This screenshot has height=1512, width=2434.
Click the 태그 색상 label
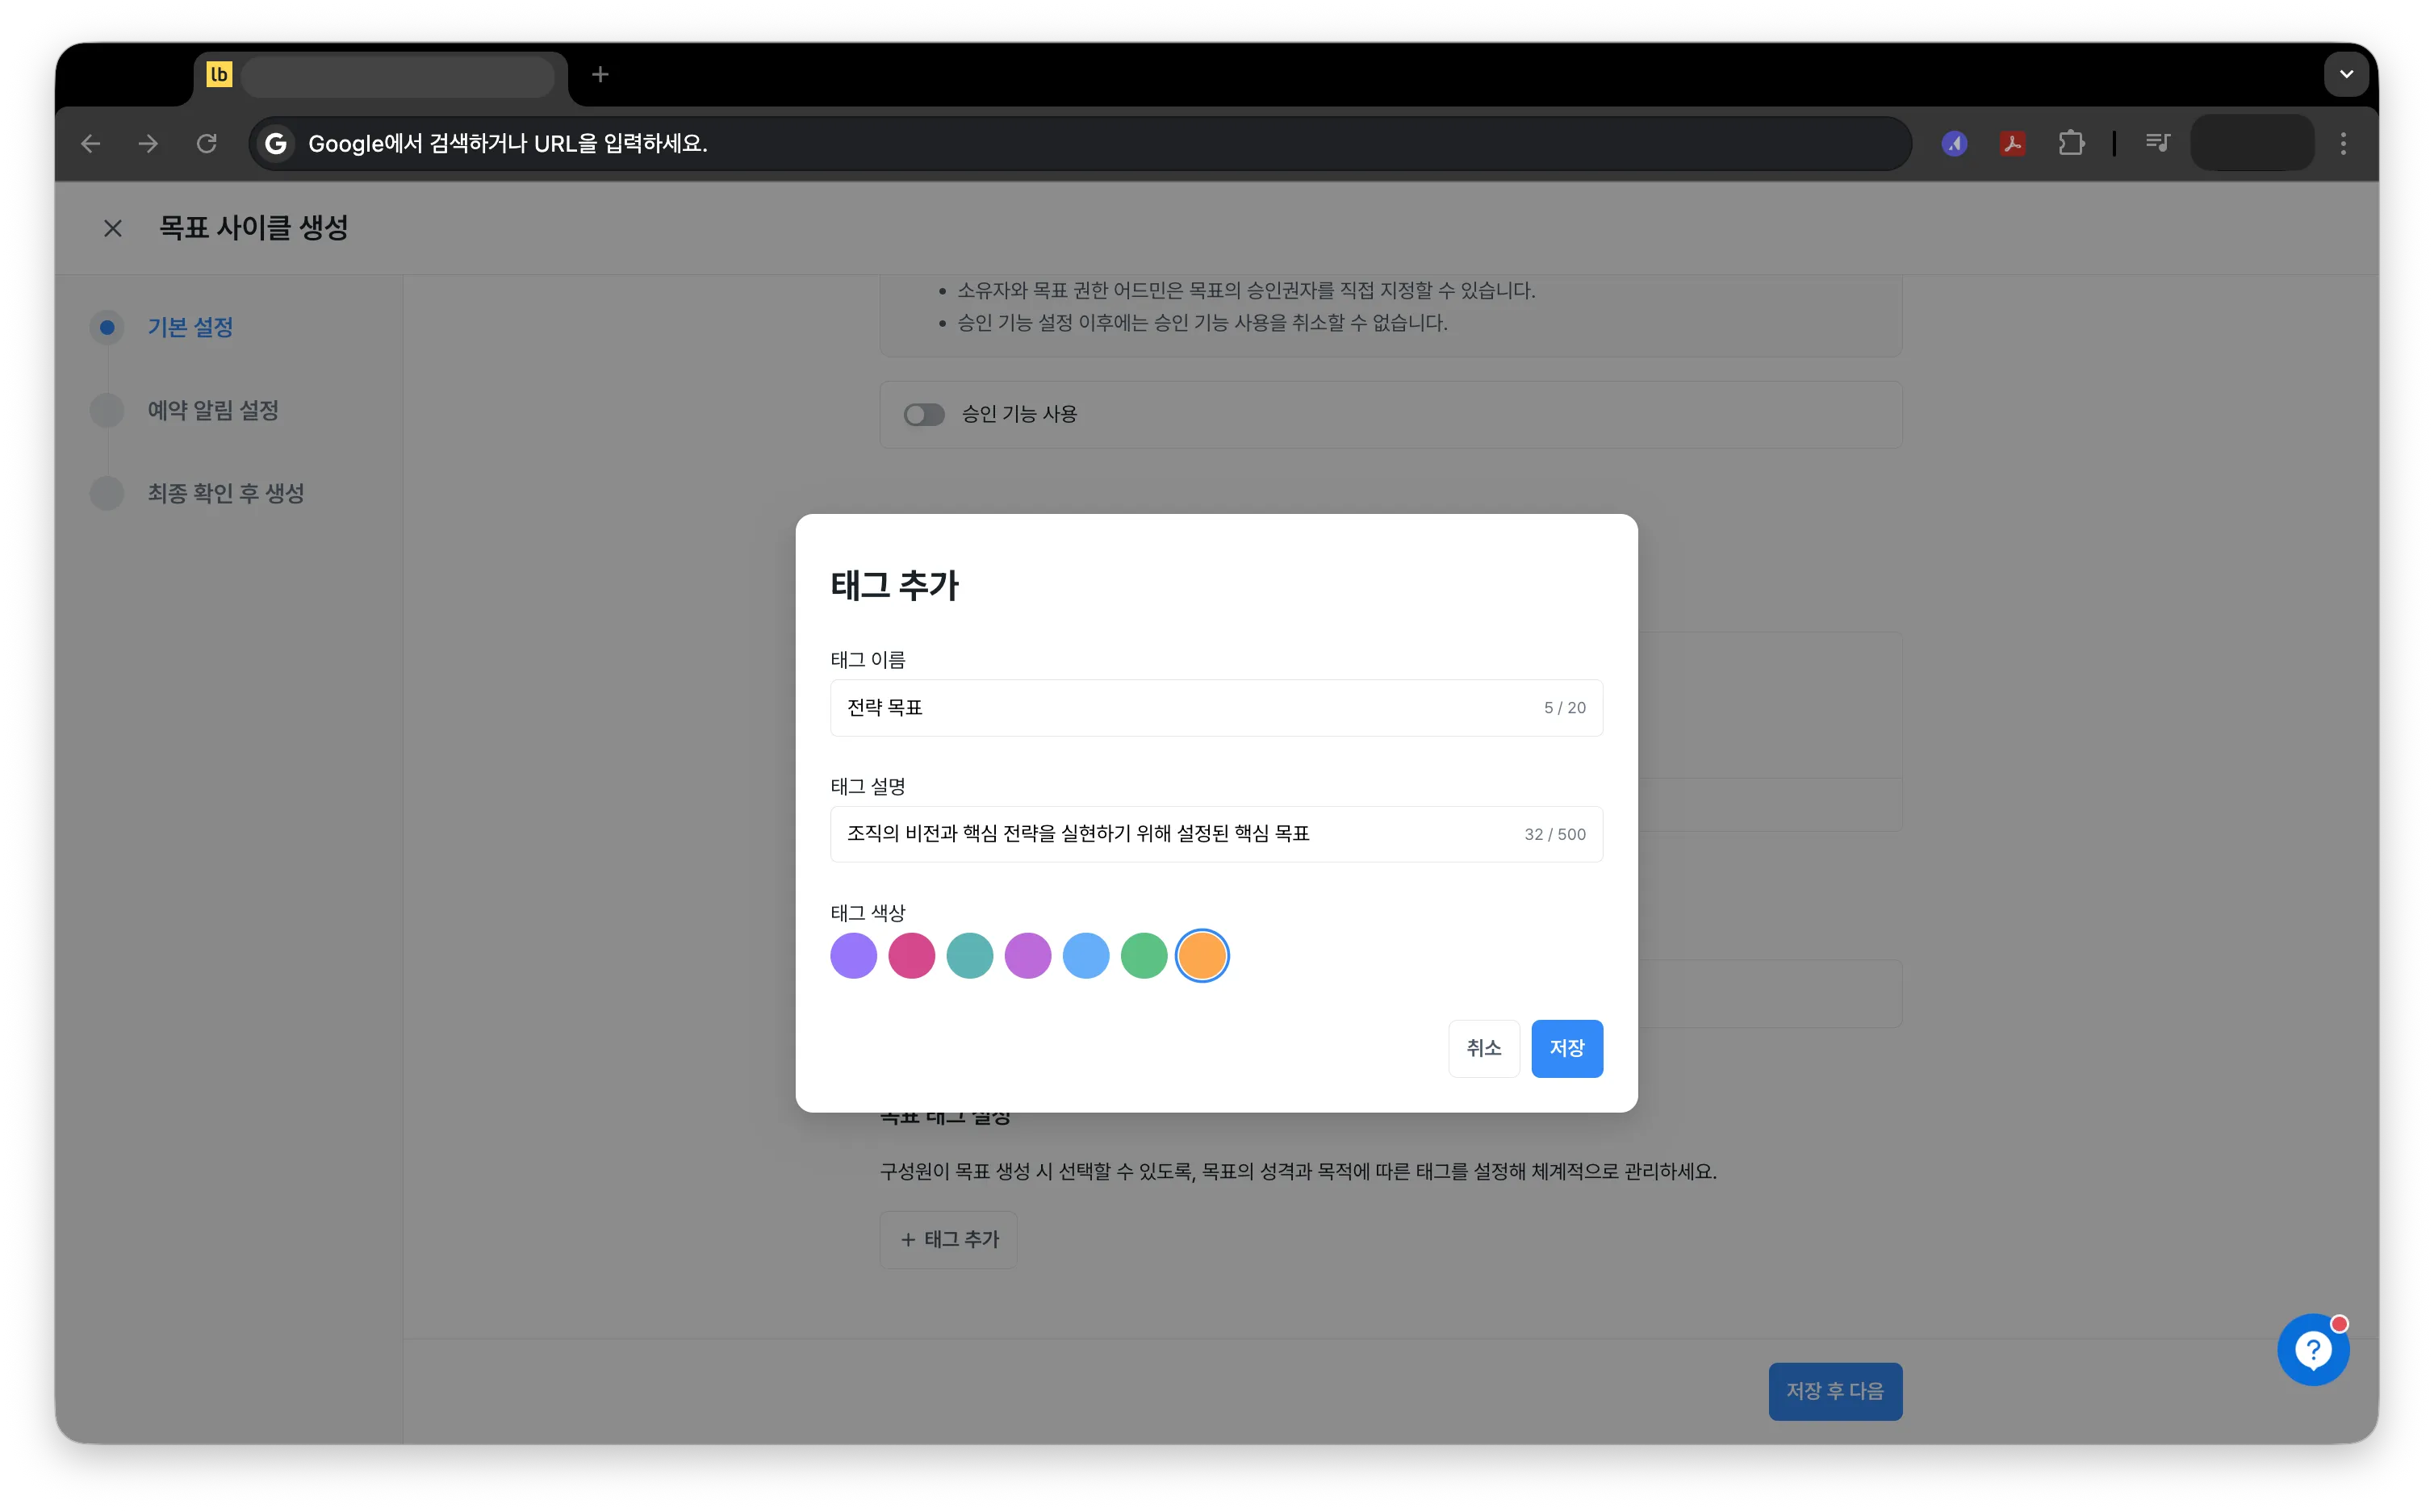[867, 913]
